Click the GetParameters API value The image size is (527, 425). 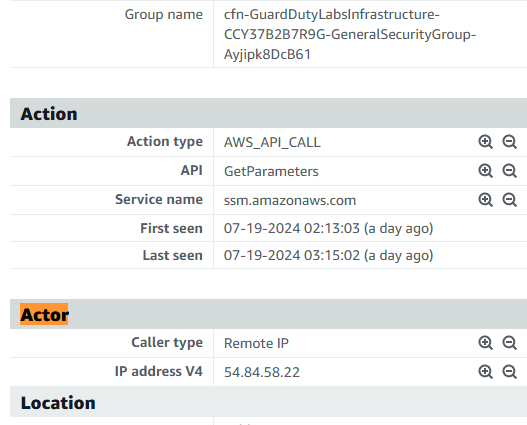(x=271, y=171)
